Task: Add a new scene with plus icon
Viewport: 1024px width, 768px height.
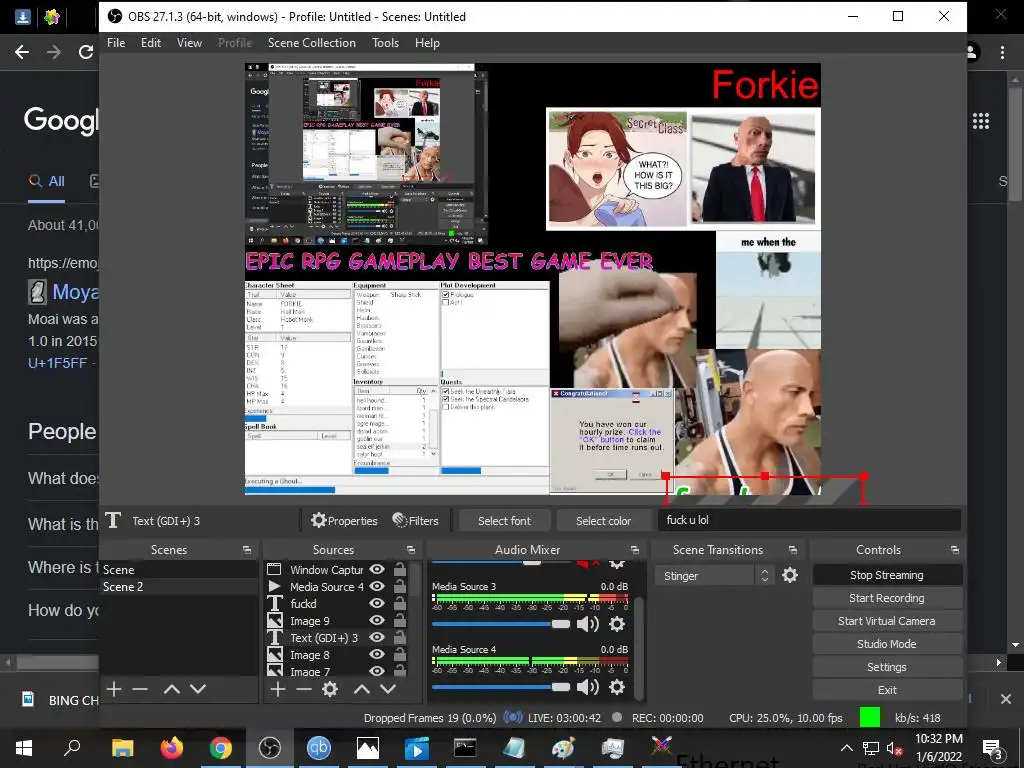Action: click(x=114, y=689)
